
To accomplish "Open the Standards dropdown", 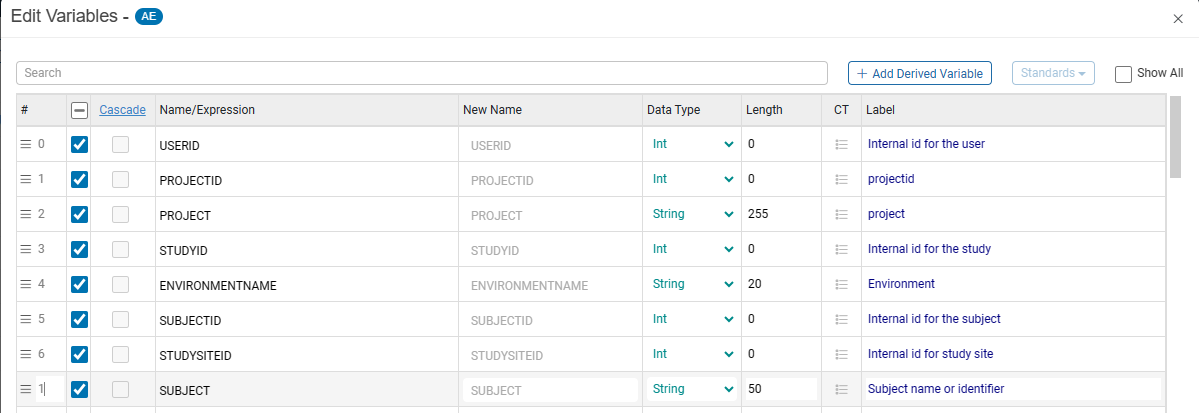I will pos(1053,73).
